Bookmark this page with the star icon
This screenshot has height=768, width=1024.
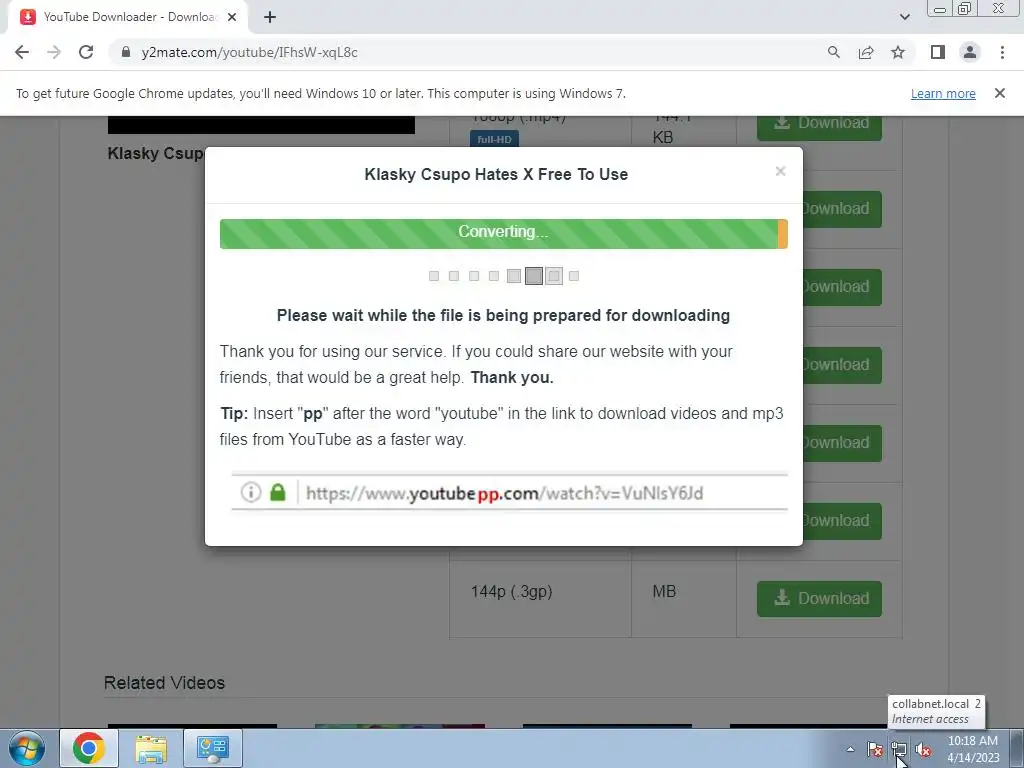point(898,52)
